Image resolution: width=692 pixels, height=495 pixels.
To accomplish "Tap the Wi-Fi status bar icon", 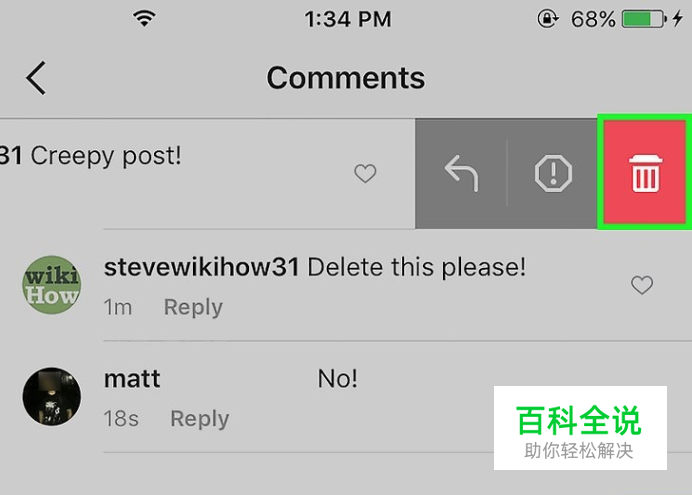I will pos(144,19).
